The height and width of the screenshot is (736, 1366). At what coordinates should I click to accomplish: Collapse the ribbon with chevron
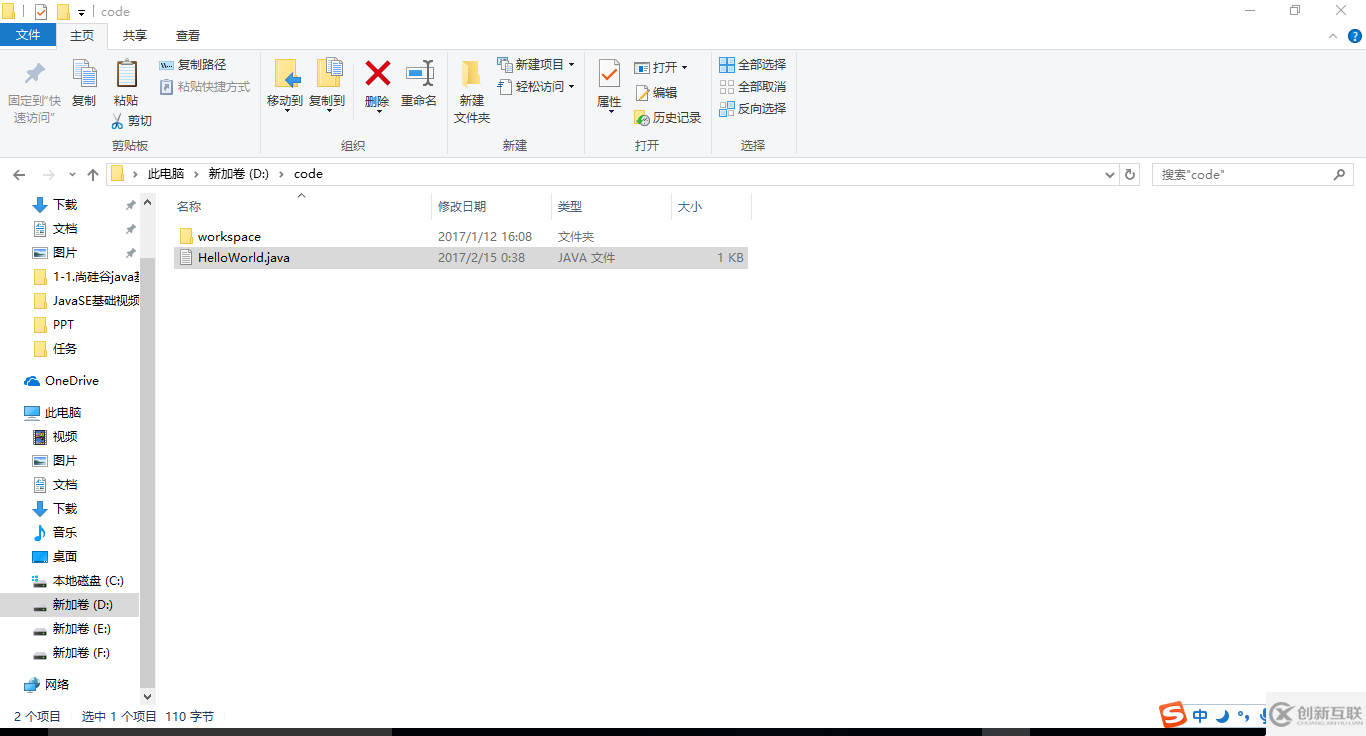tap(1332, 35)
